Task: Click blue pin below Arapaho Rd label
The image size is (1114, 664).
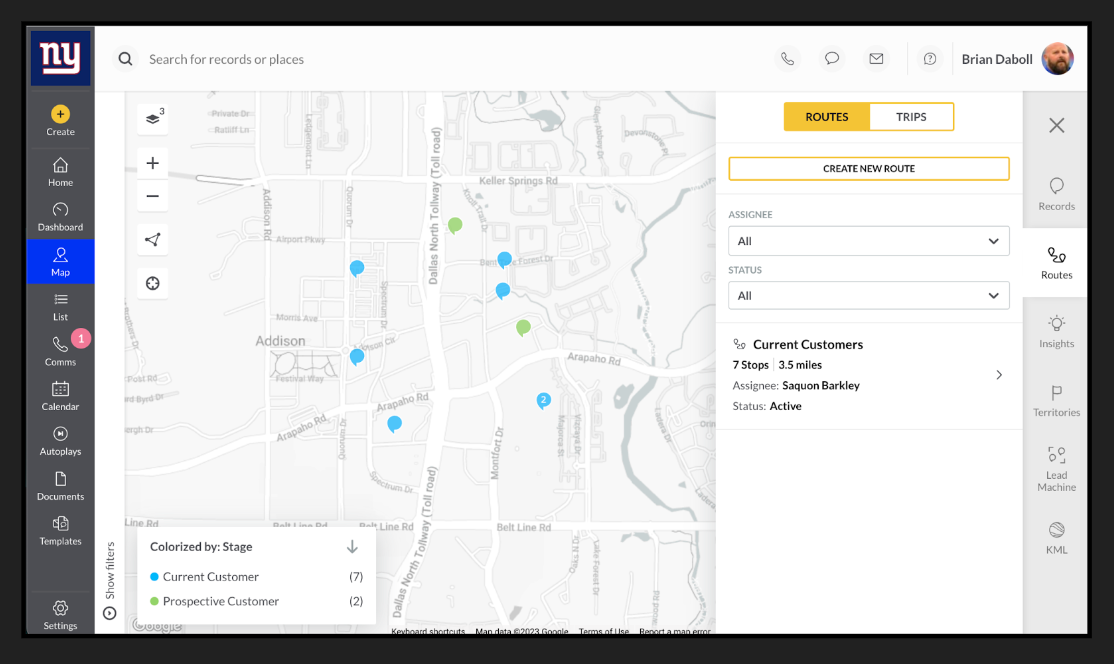Action: (394, 425)
